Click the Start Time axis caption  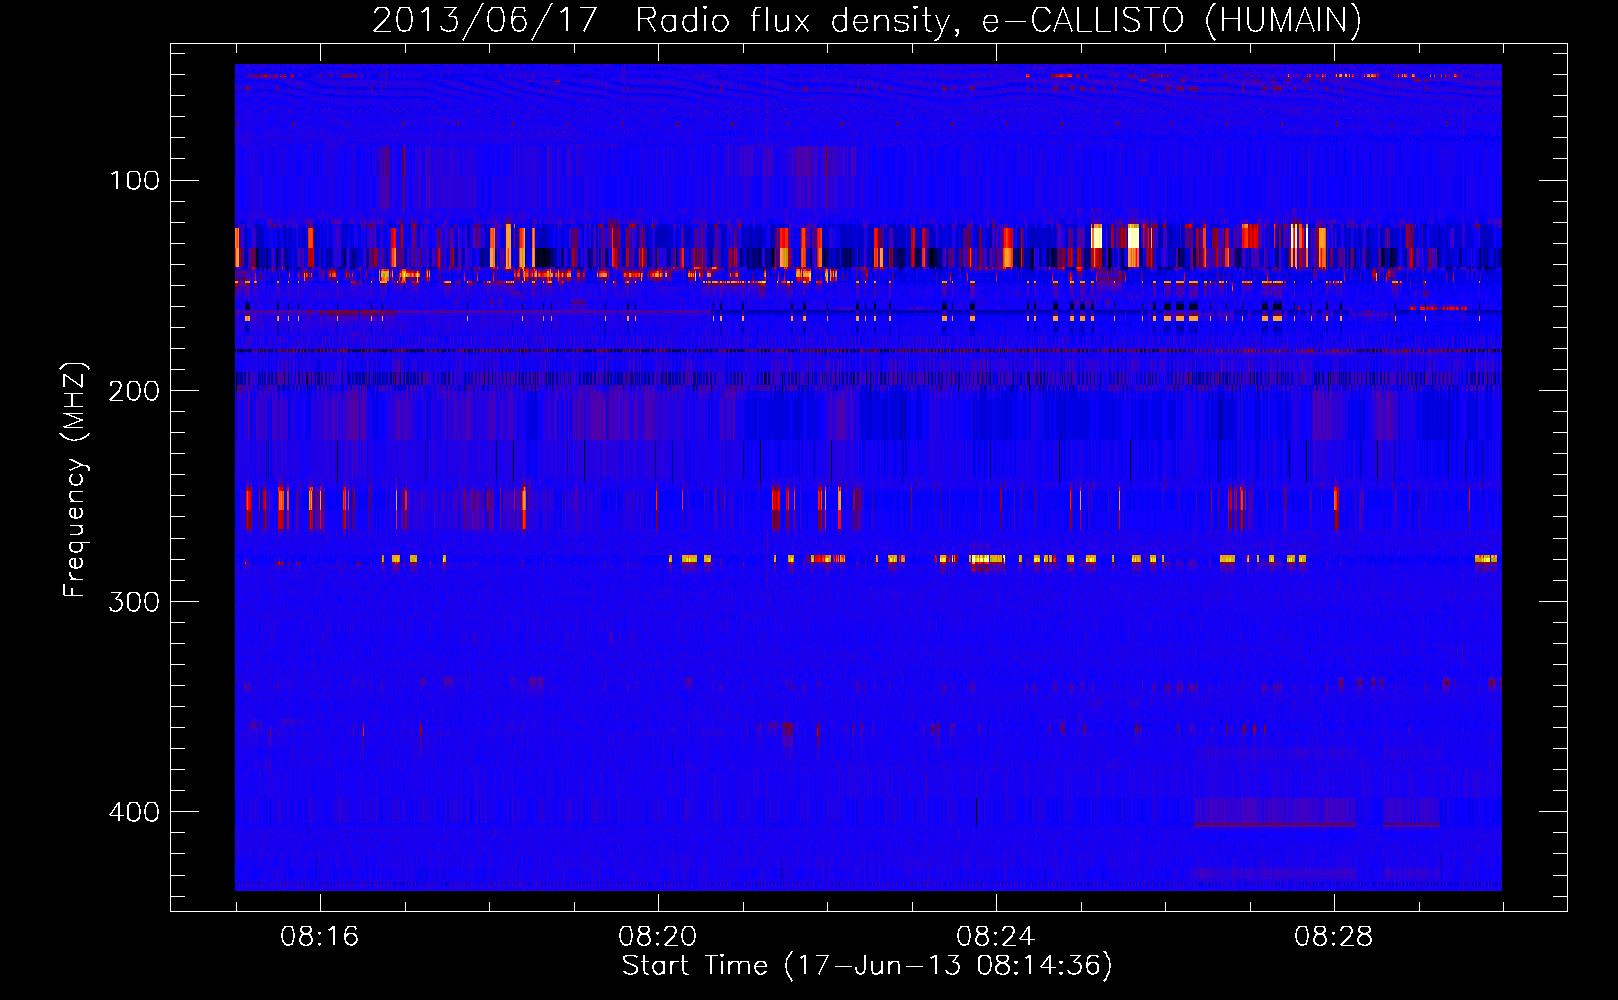click(867, 966)
